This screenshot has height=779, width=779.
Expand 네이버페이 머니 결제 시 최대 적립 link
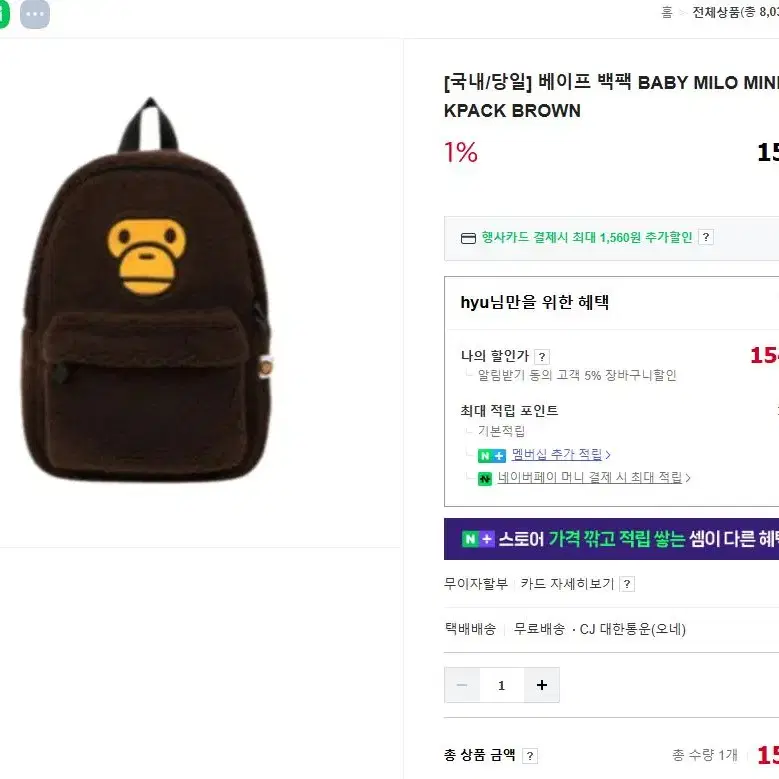pyautogui.click(x=594, y=477)
